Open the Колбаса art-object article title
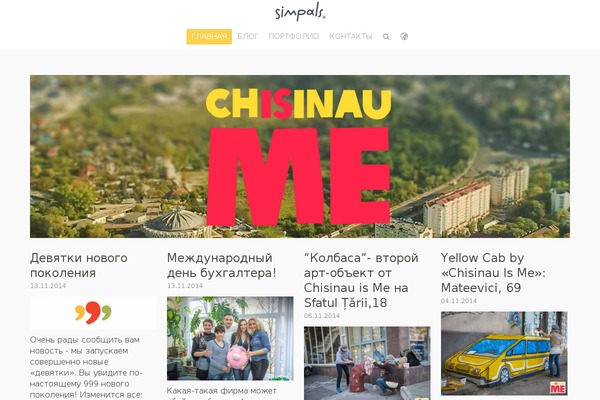 pos(361,280)
